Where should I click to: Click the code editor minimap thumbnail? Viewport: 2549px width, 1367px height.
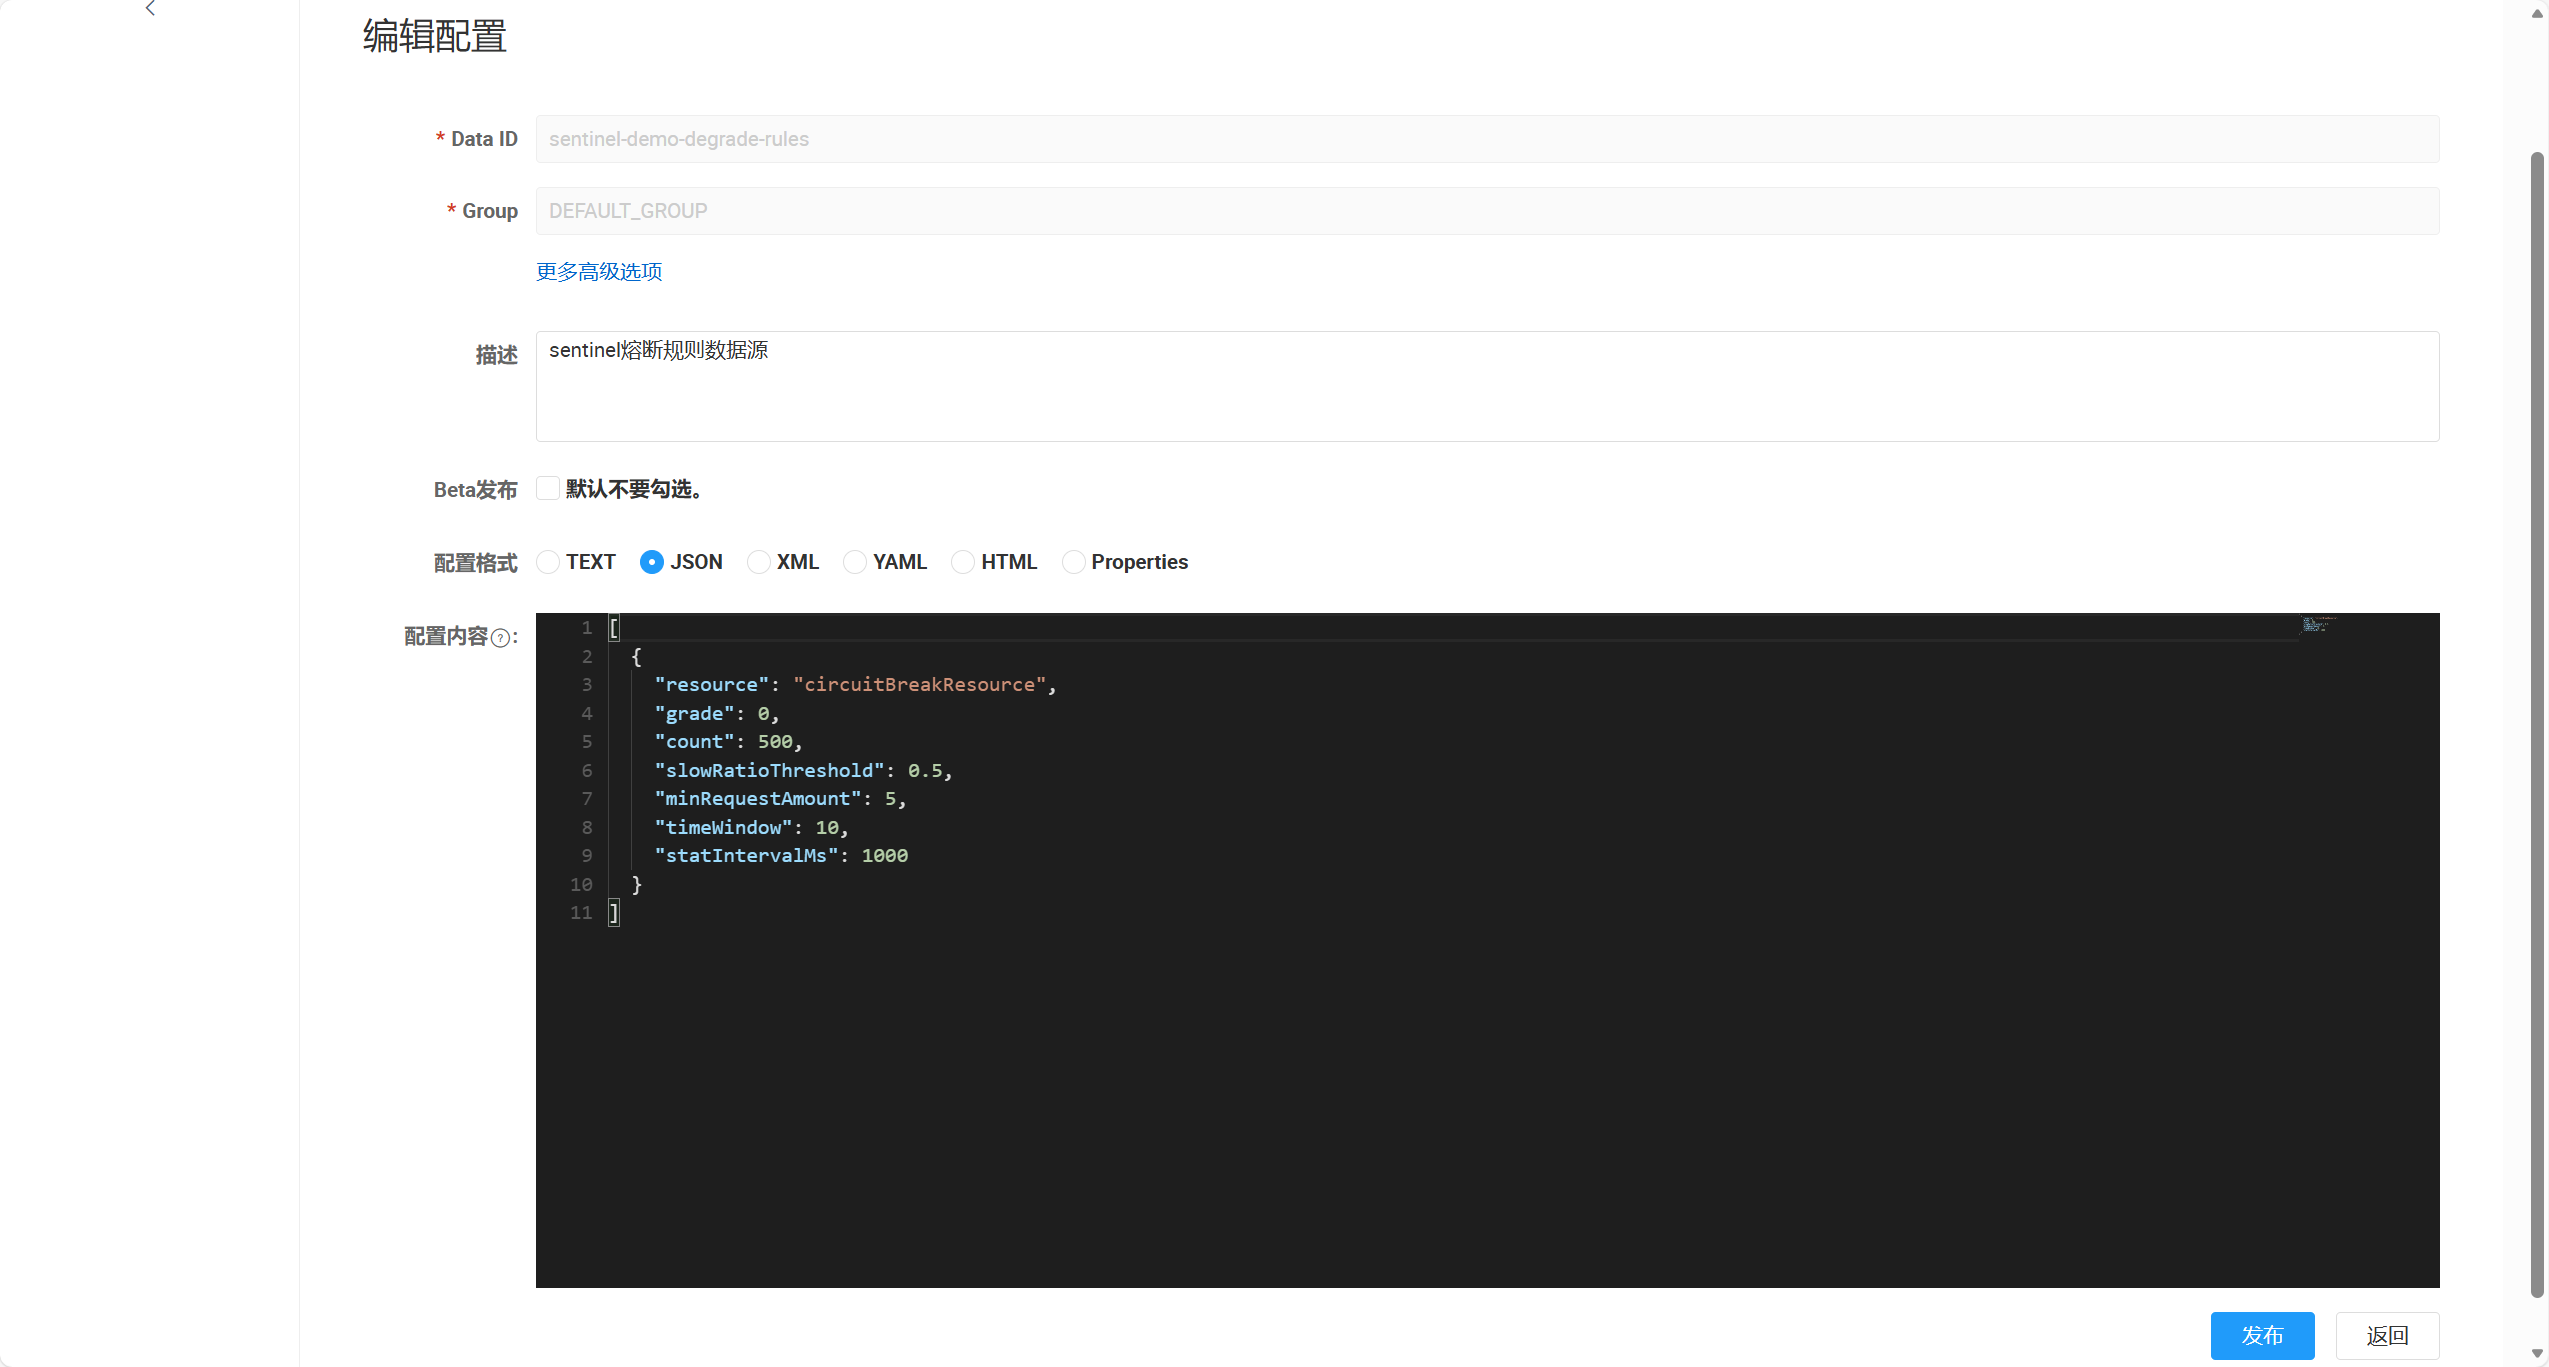(2318, 625)
